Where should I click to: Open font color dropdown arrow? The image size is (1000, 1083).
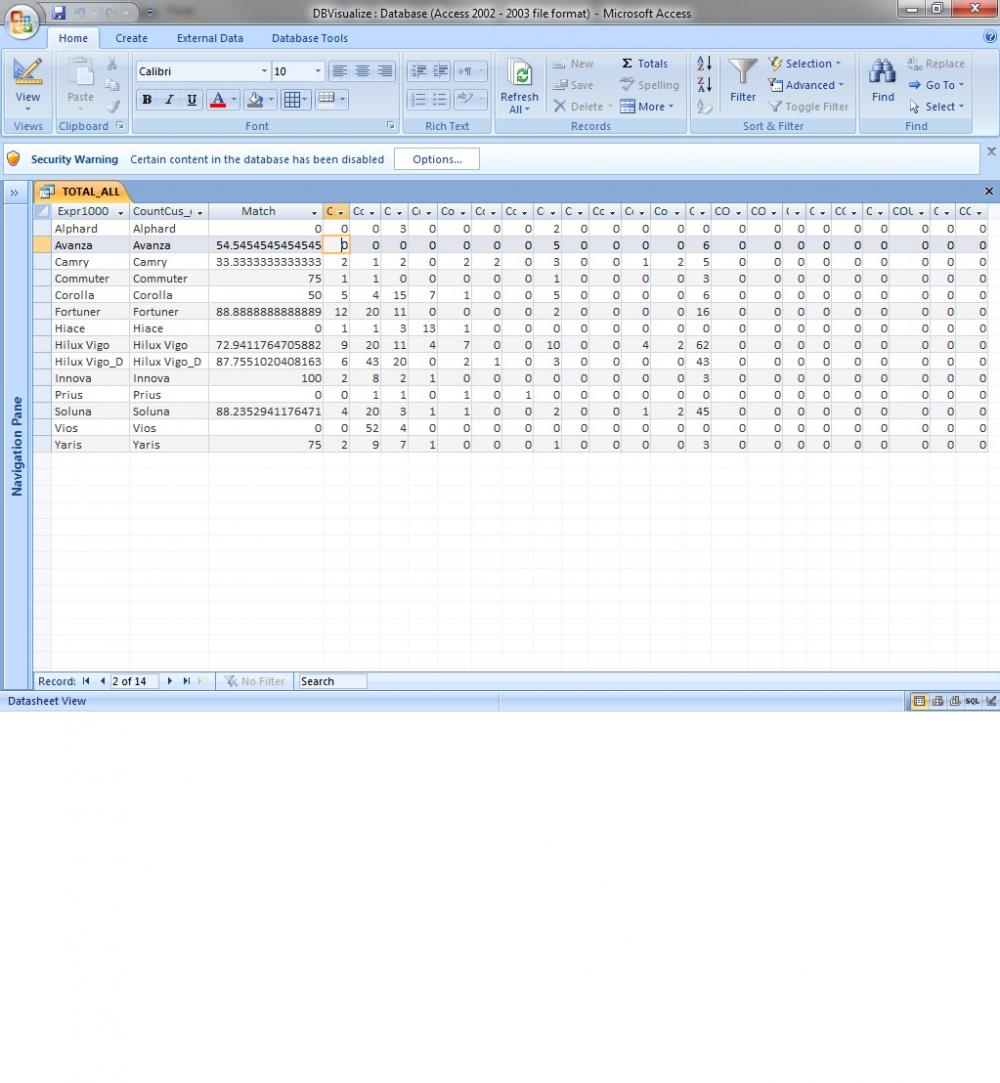[234, 99]
